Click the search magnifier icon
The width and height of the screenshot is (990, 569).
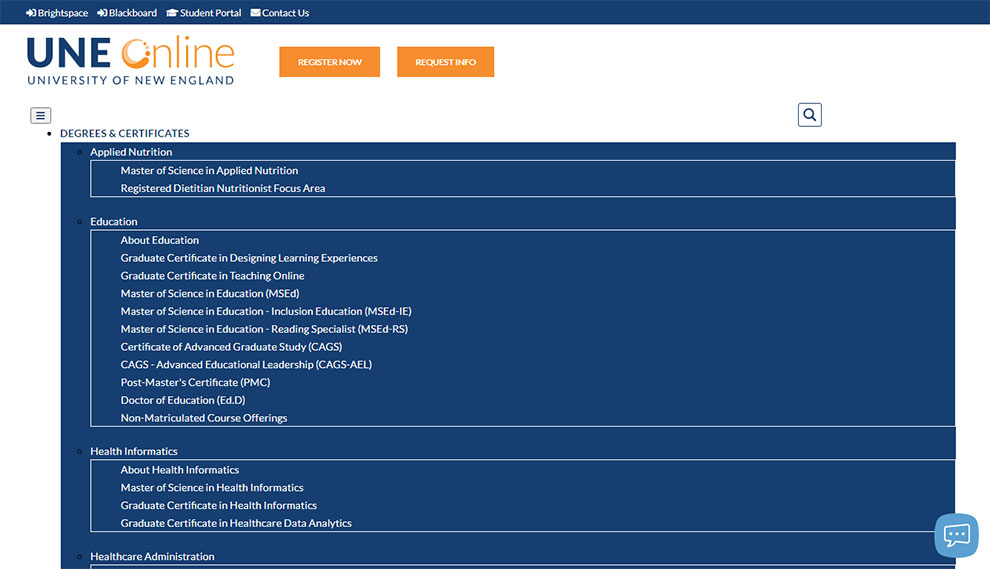809,115
